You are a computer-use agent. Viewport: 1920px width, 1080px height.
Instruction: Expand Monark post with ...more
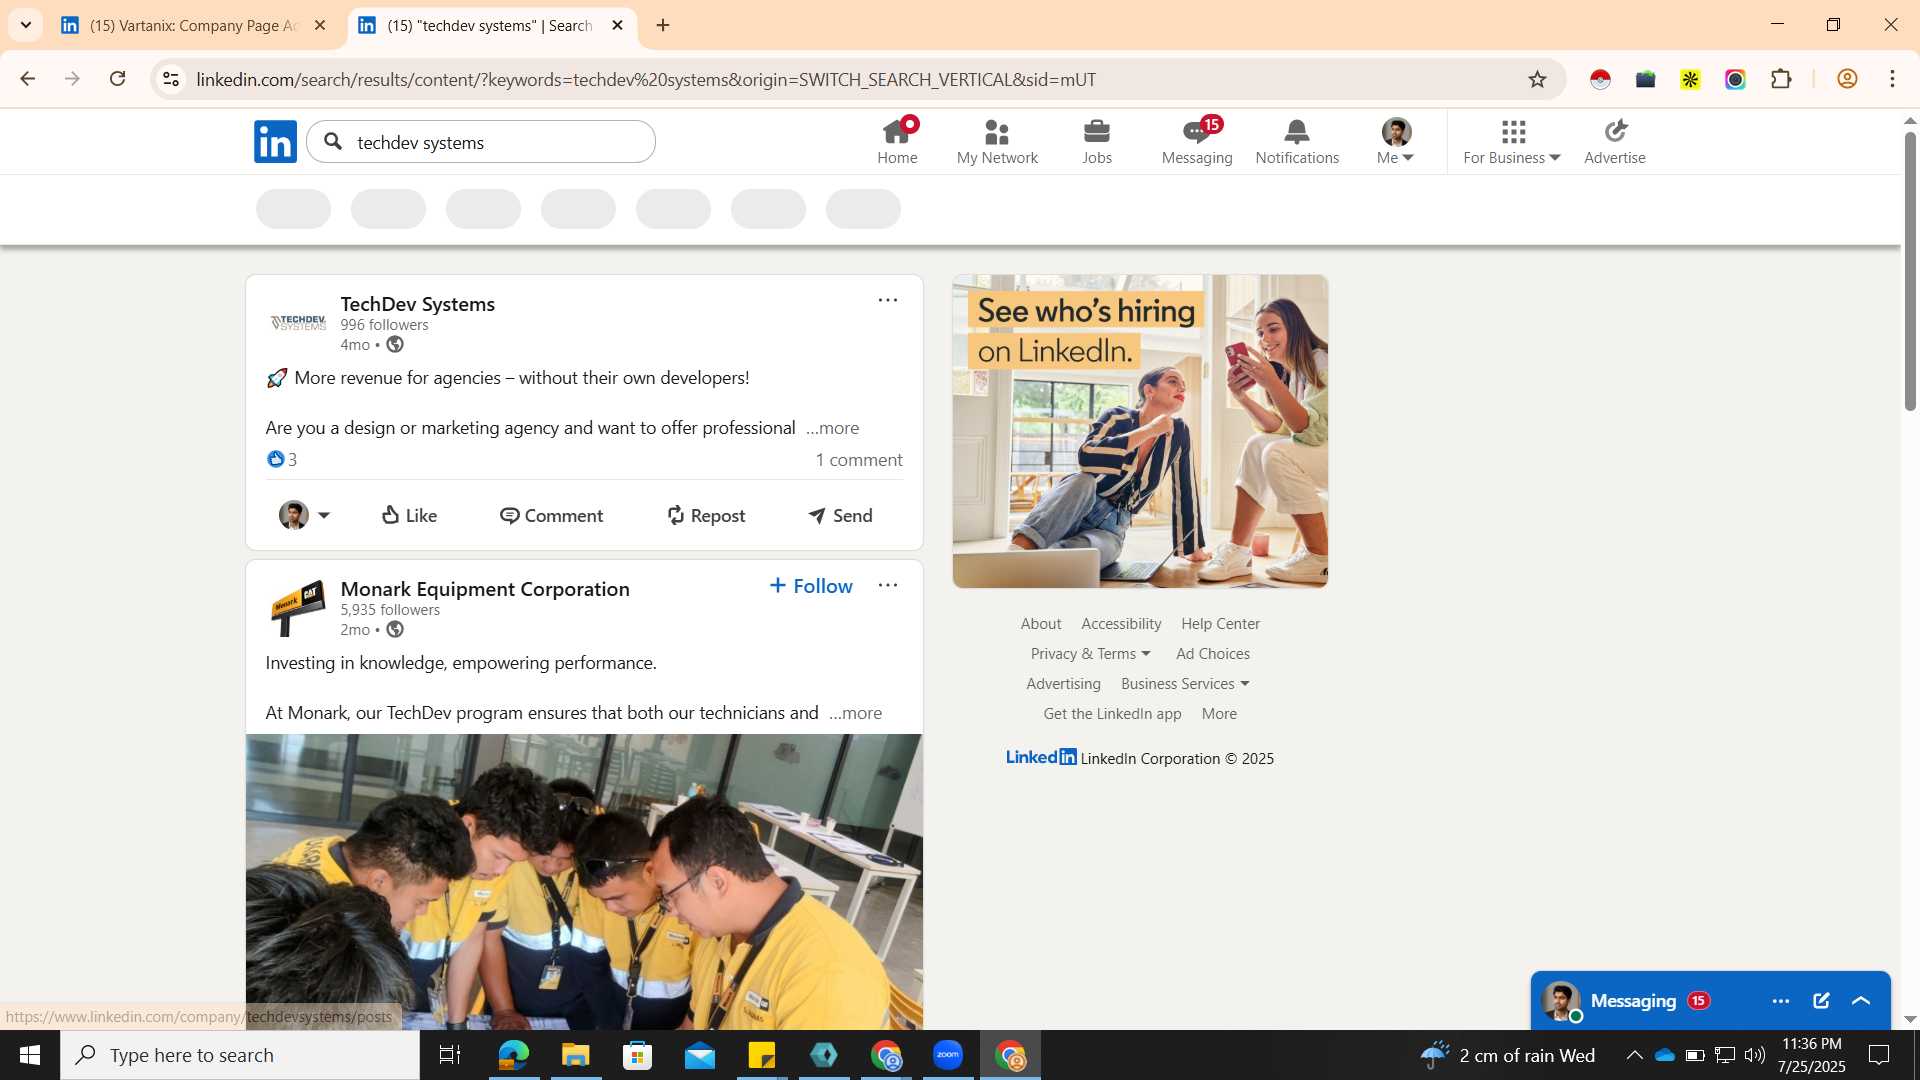(x=856, y=713)
